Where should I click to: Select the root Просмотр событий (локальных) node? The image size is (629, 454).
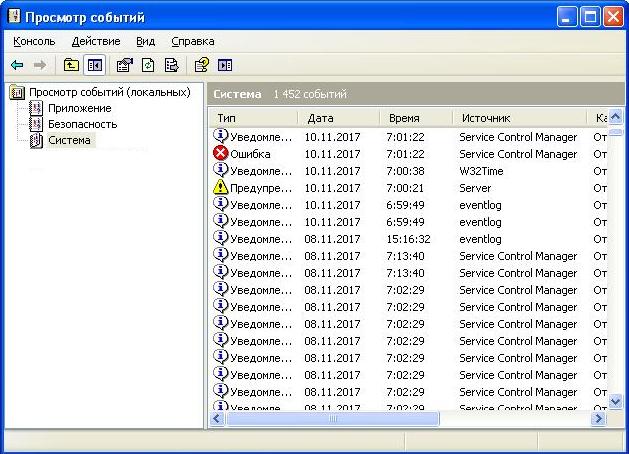[108, 92]
